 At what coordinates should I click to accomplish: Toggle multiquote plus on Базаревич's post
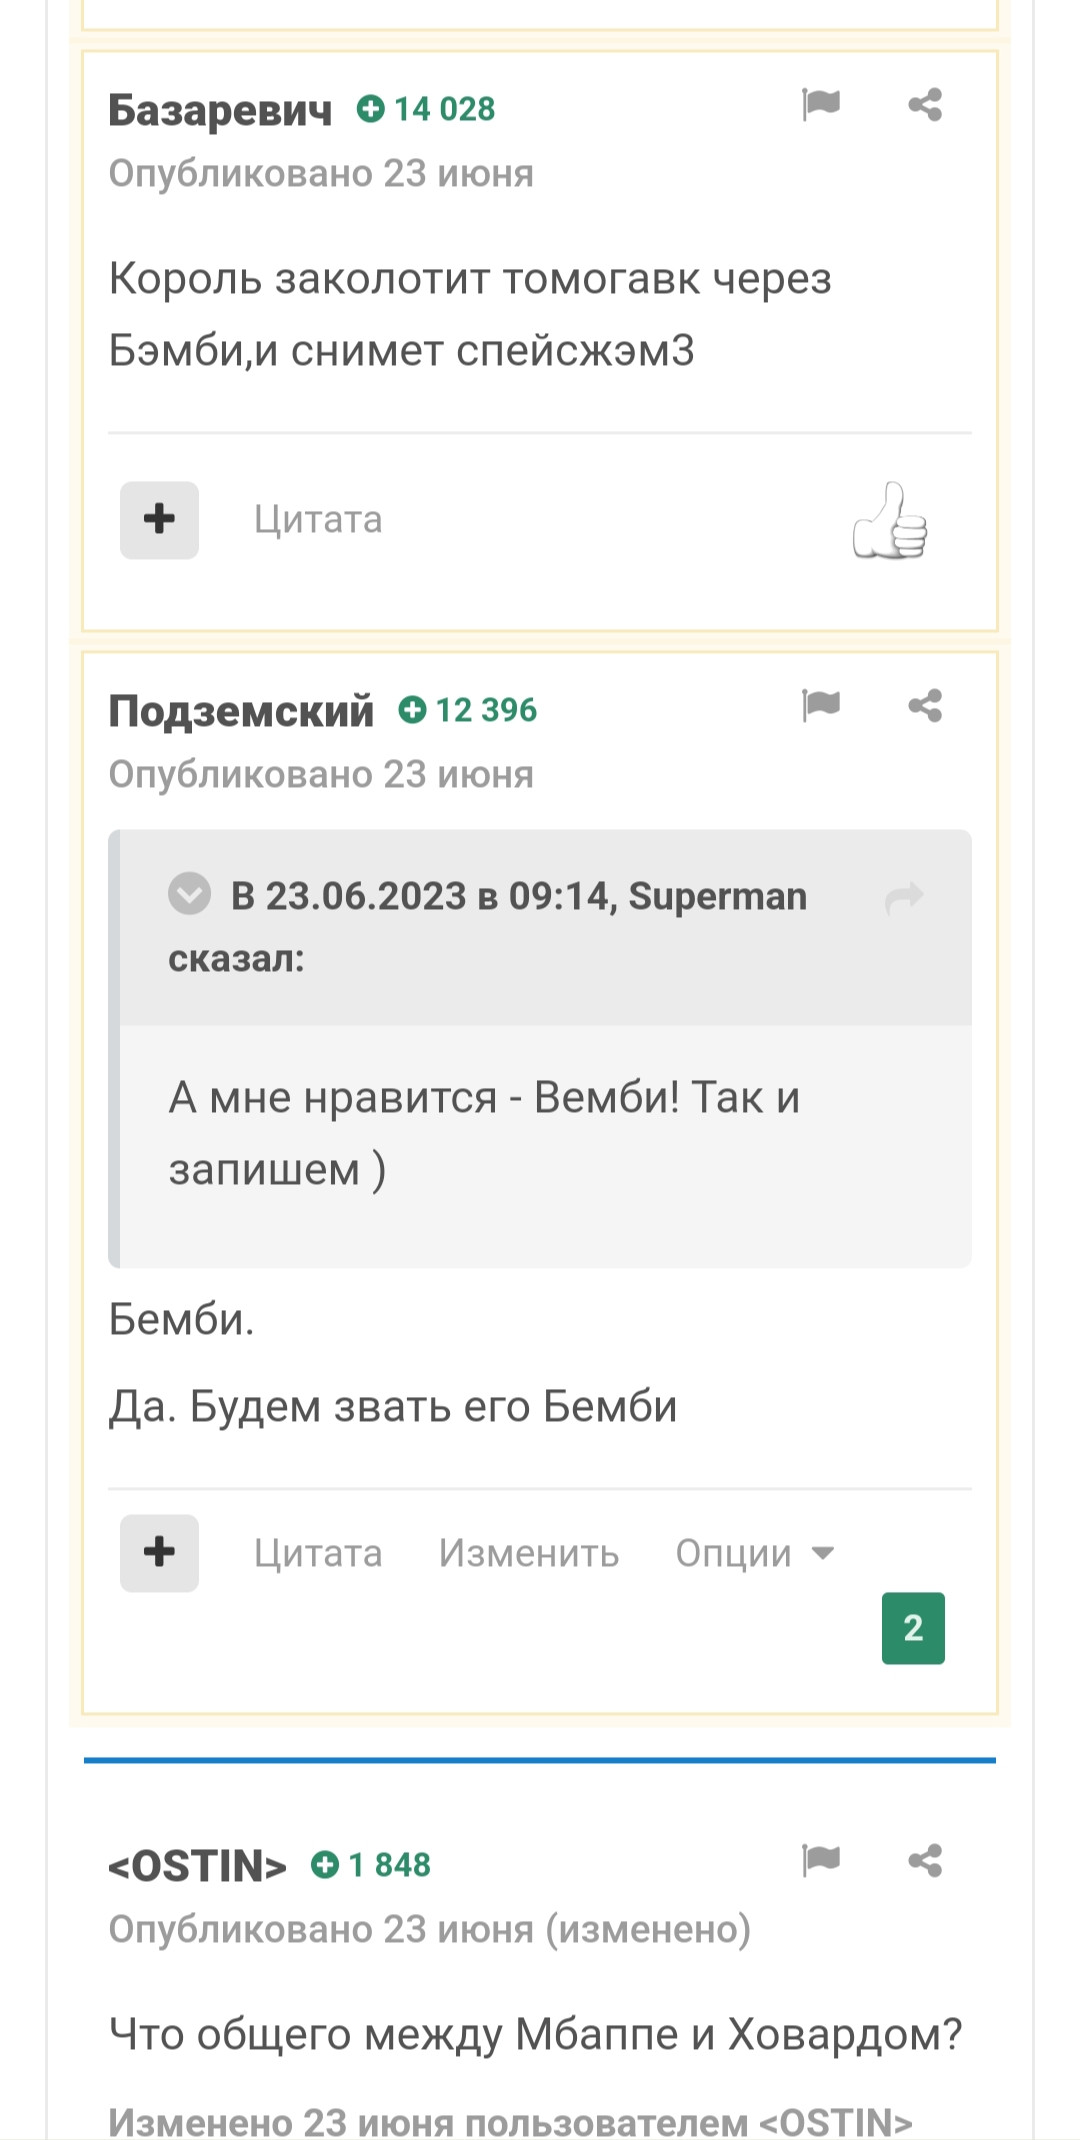coord(159,520)
